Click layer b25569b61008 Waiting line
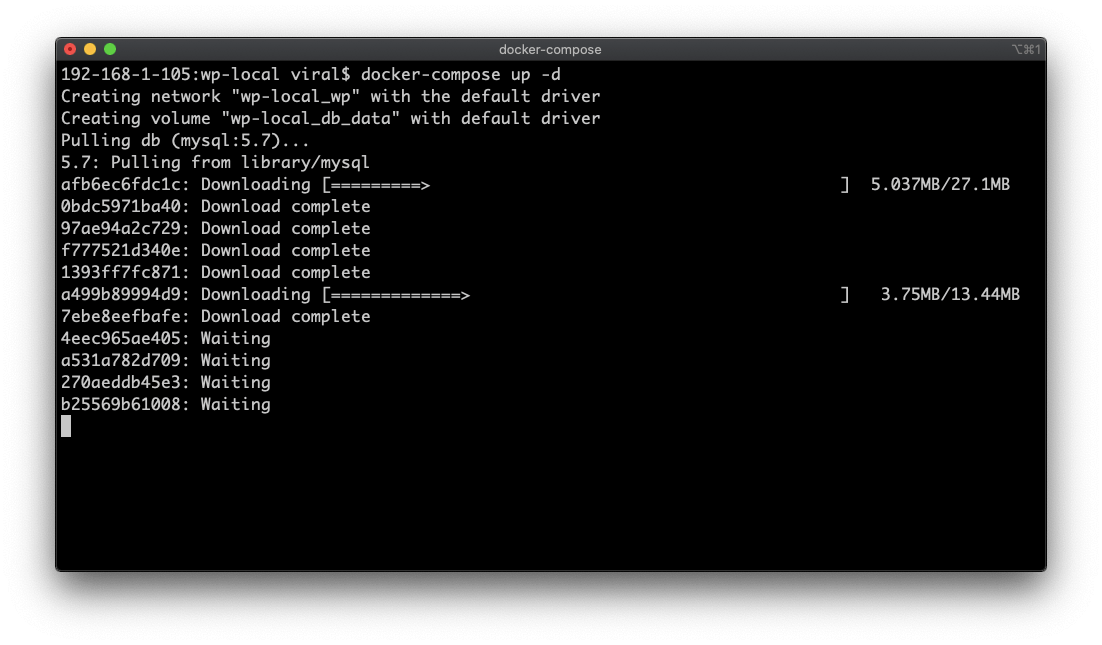The image size is (1102, 645). tap(165, 405)
